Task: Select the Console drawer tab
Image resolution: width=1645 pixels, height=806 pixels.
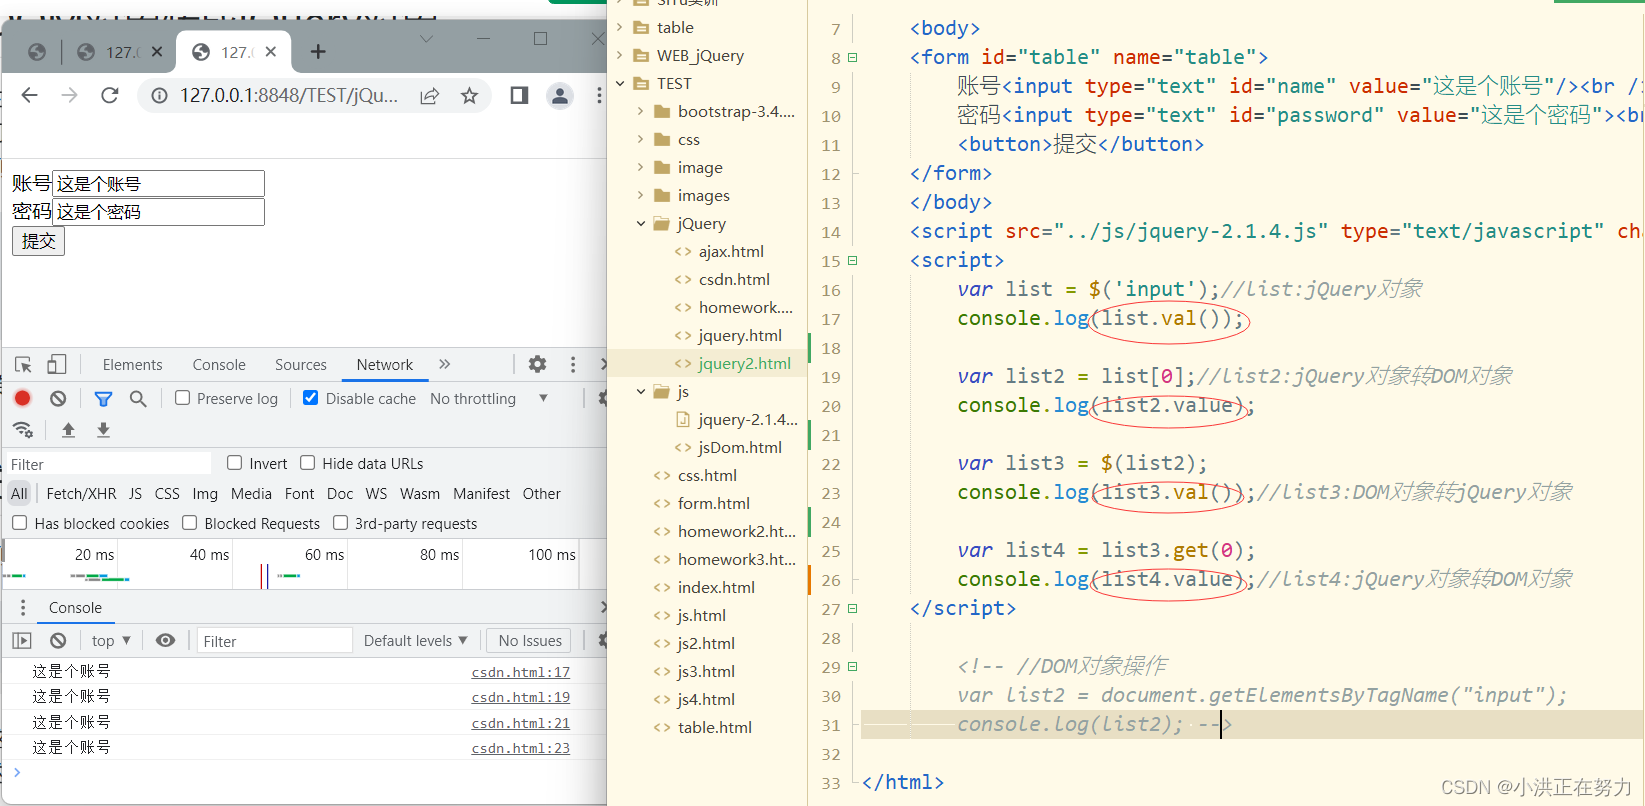Action: tap(75, 607)
